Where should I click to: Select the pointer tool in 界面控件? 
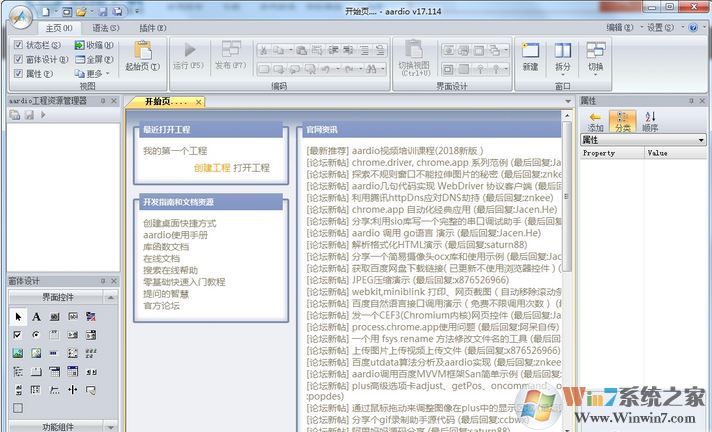tap(18, 316)
